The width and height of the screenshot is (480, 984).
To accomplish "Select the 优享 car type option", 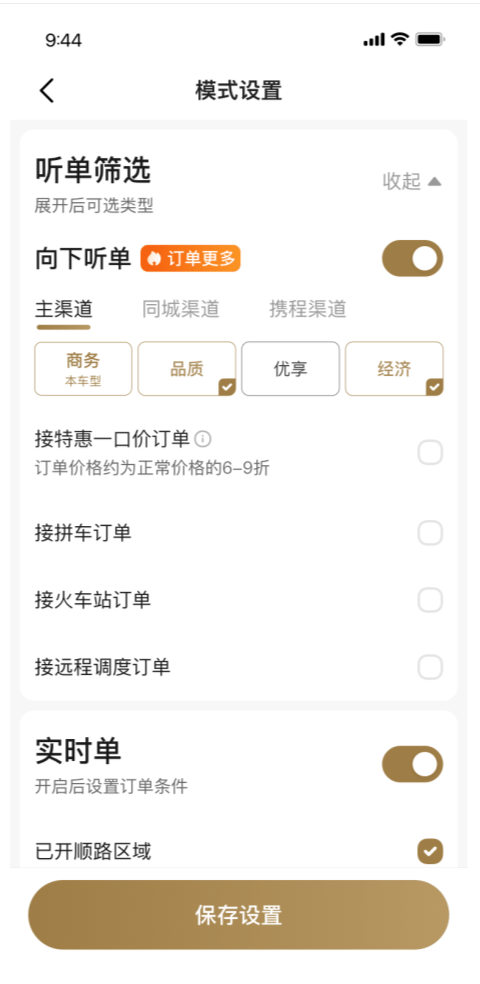I will tap(291, 369).
